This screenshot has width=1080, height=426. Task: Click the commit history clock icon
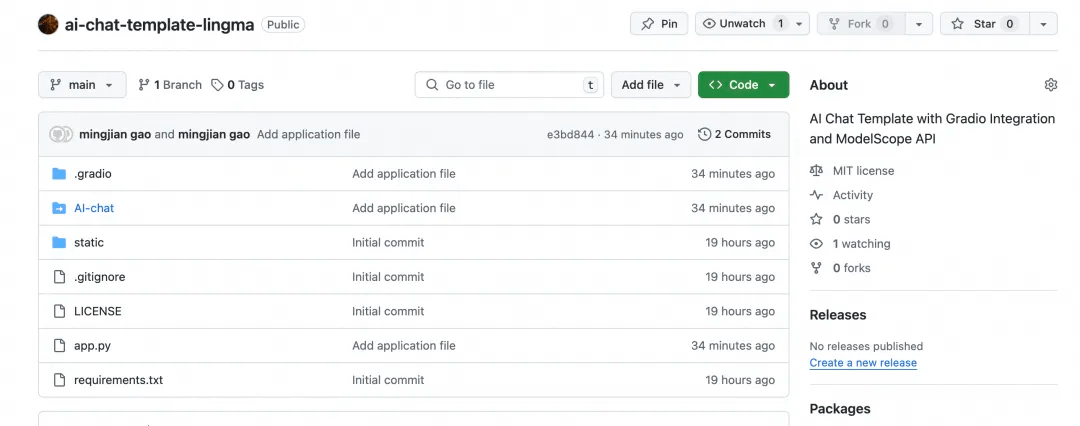(x=704, y=134)
